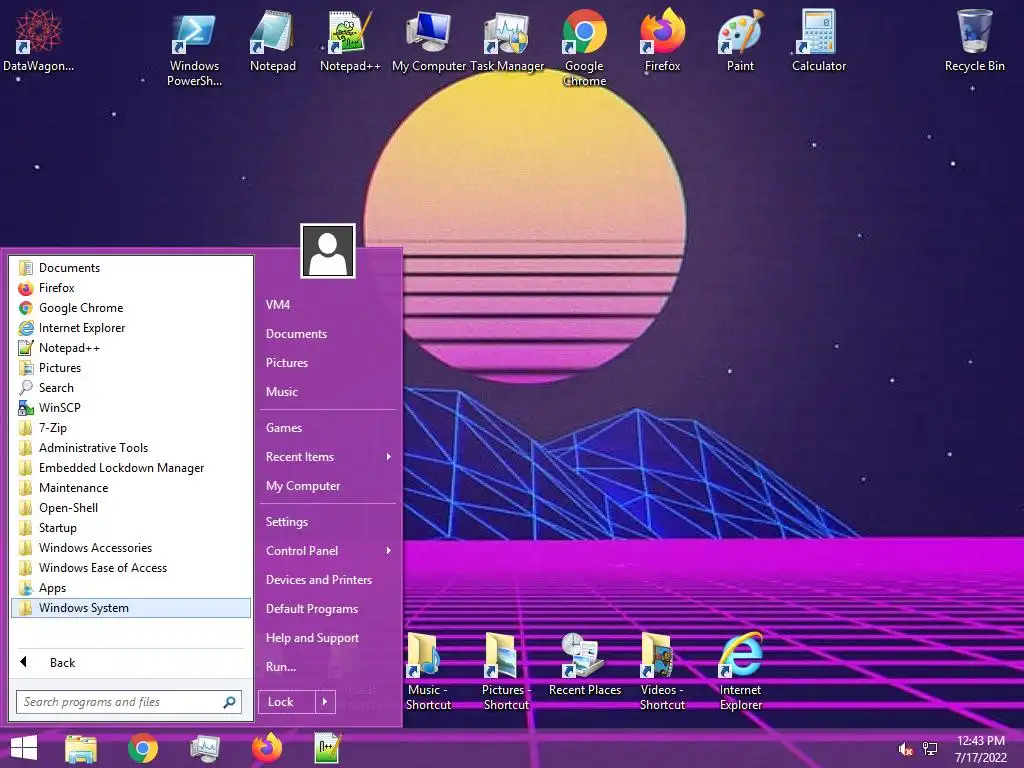The image size is (1024, 768).
Task: Open Videos - Shortcut desktop icon
Action: (662, 671)
